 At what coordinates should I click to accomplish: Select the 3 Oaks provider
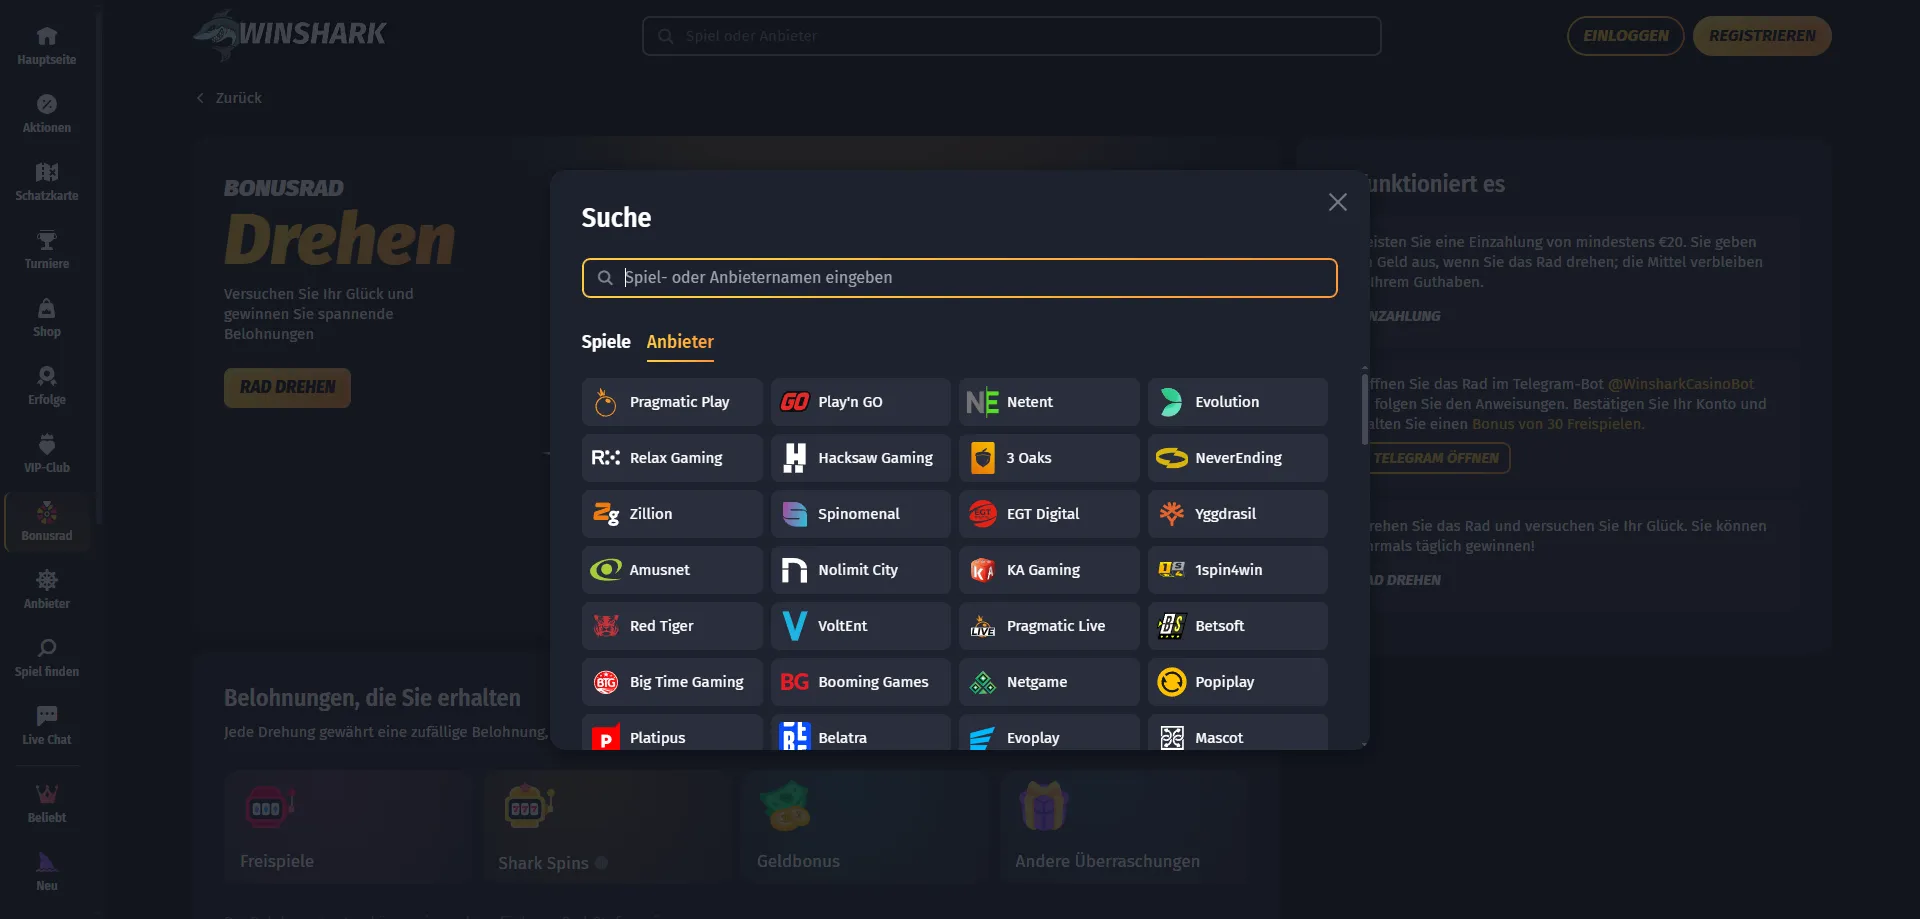(x=1049, y=458)
